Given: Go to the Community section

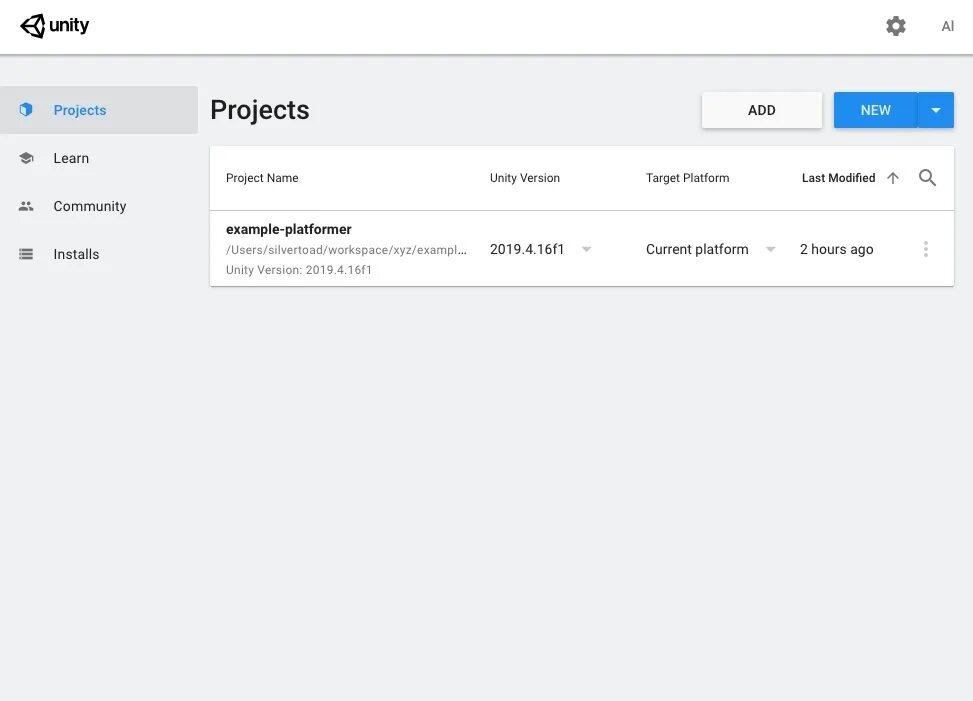Looking at the screenshot, I should pyautogui.click(x=89, y=206).
